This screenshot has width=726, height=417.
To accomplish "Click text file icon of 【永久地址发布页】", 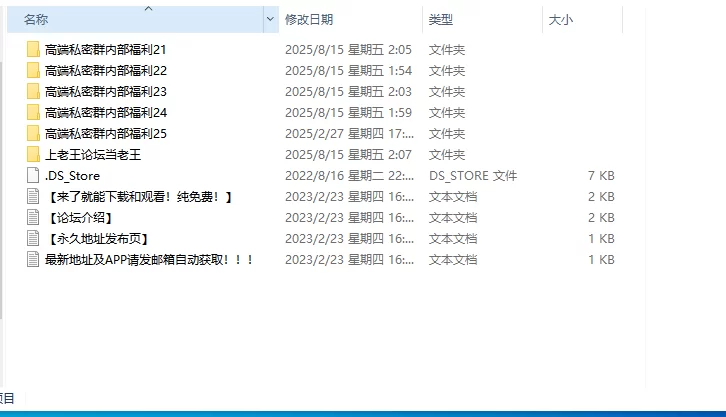I will [x=33, y=239].
